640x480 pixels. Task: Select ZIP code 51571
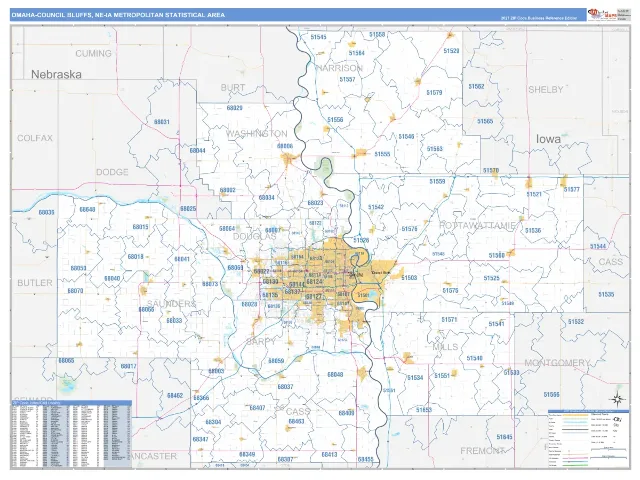click(x=449, y=320)
